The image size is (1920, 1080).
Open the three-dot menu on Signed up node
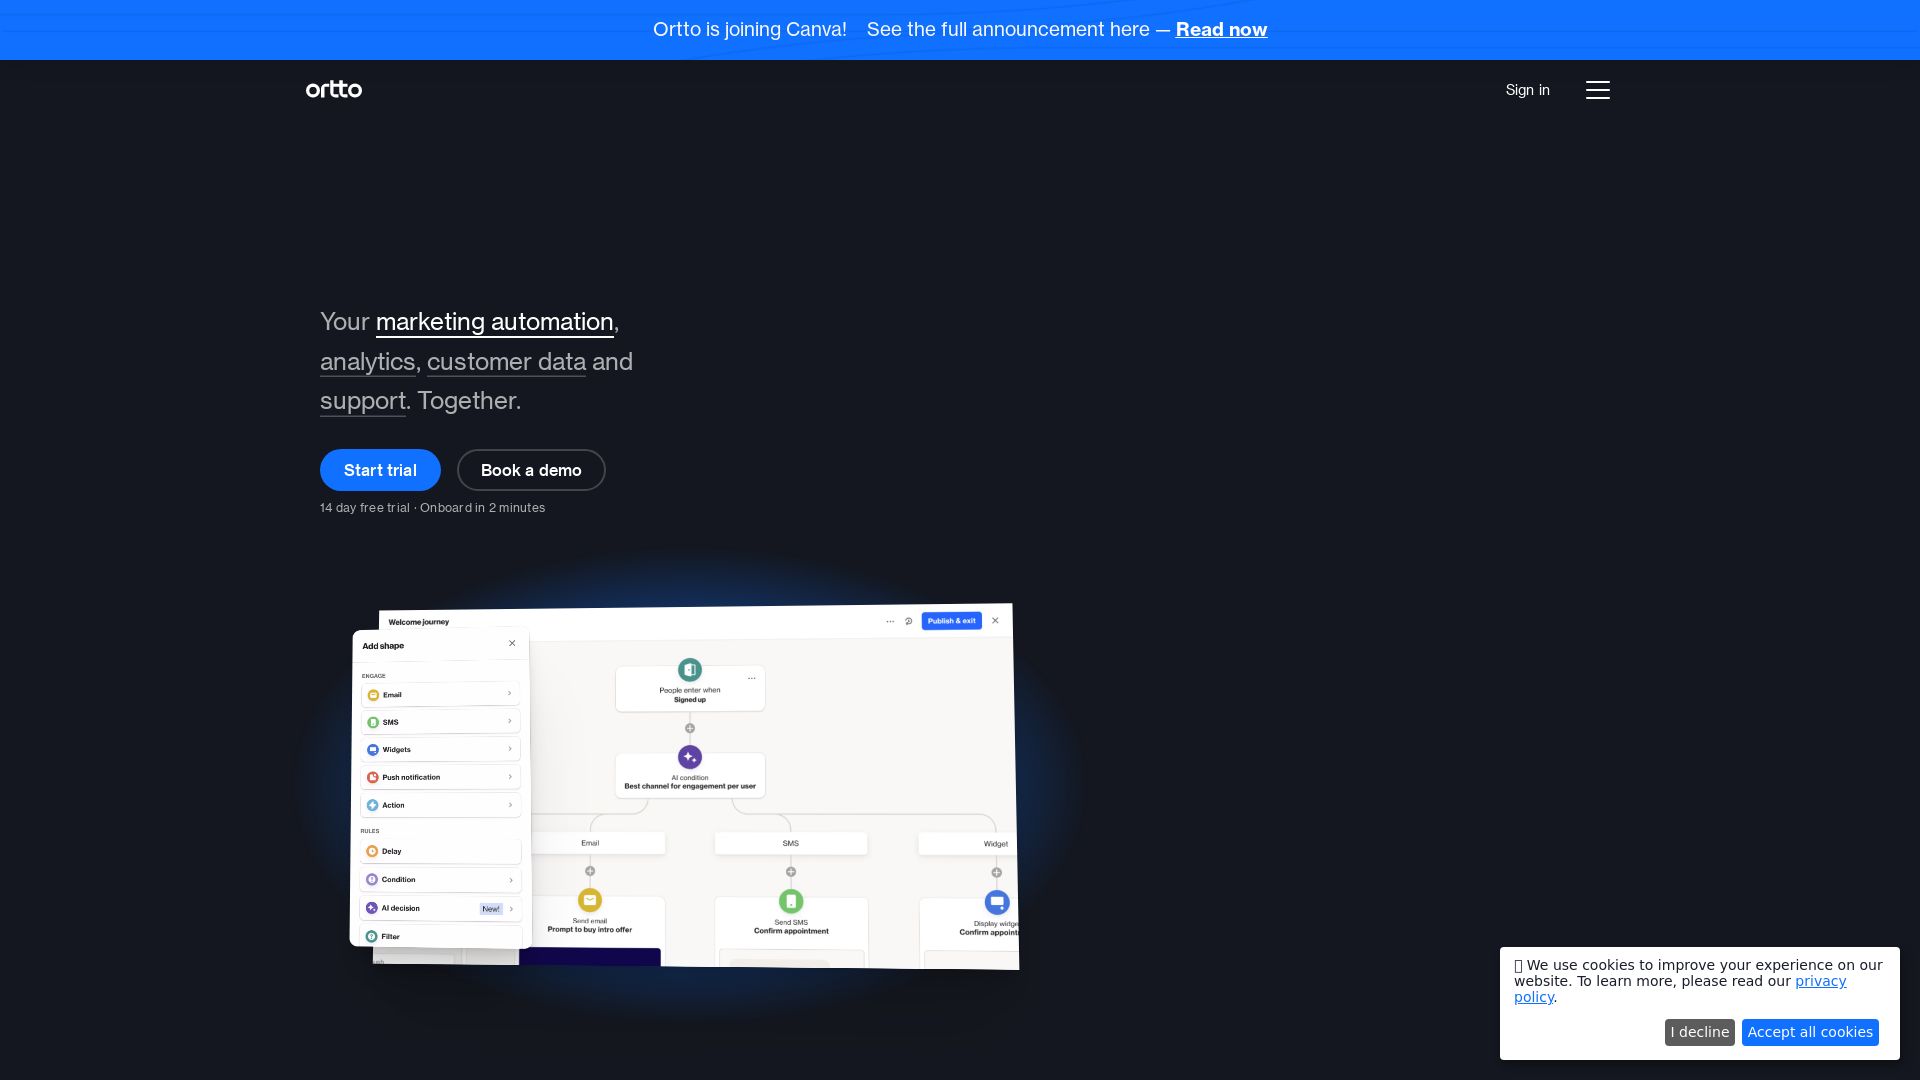coord(752,678)
